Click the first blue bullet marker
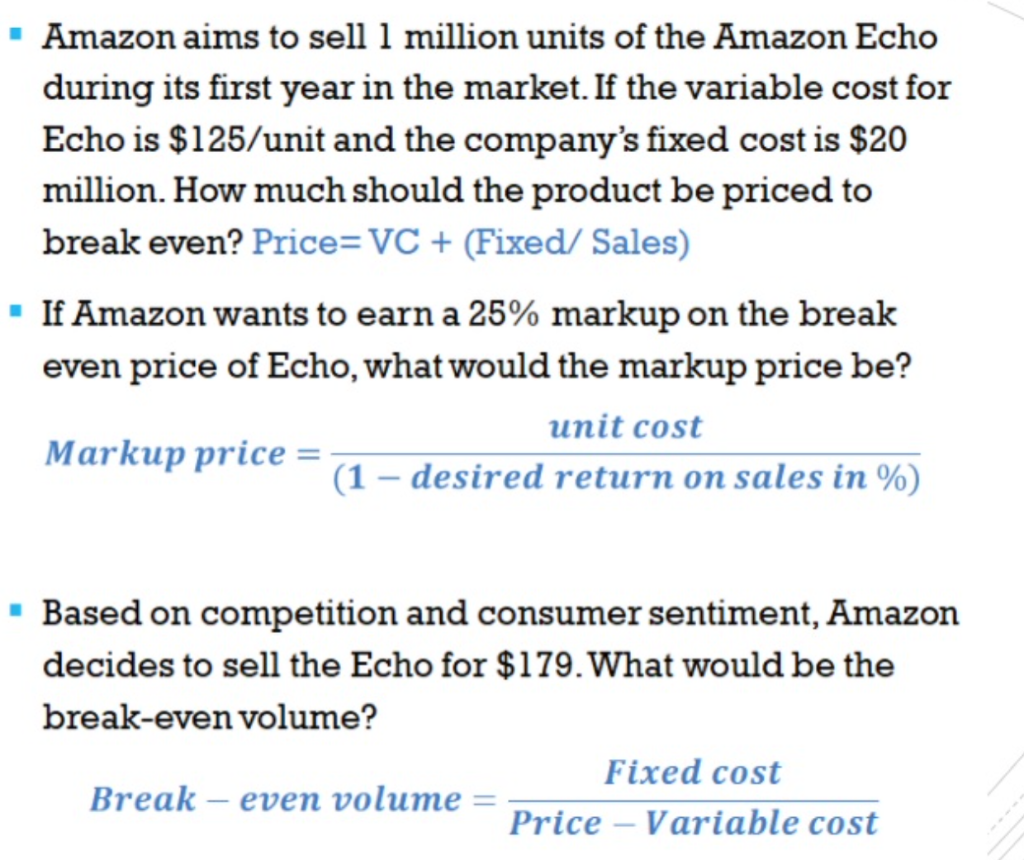Viewport: 1024px width, 860px height. point(16,33)
